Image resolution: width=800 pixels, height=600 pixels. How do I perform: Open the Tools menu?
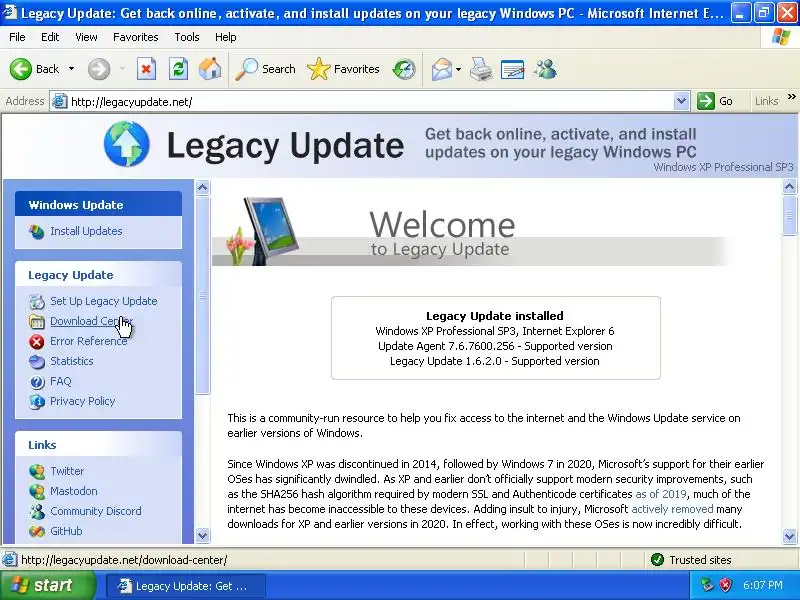(187, 37)
